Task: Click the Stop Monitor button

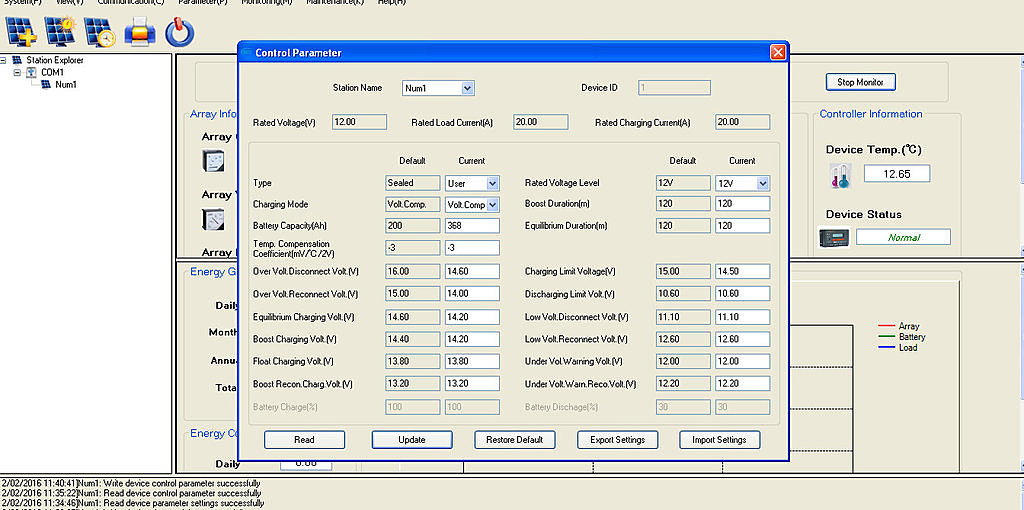Action: (x=860, y=82)
